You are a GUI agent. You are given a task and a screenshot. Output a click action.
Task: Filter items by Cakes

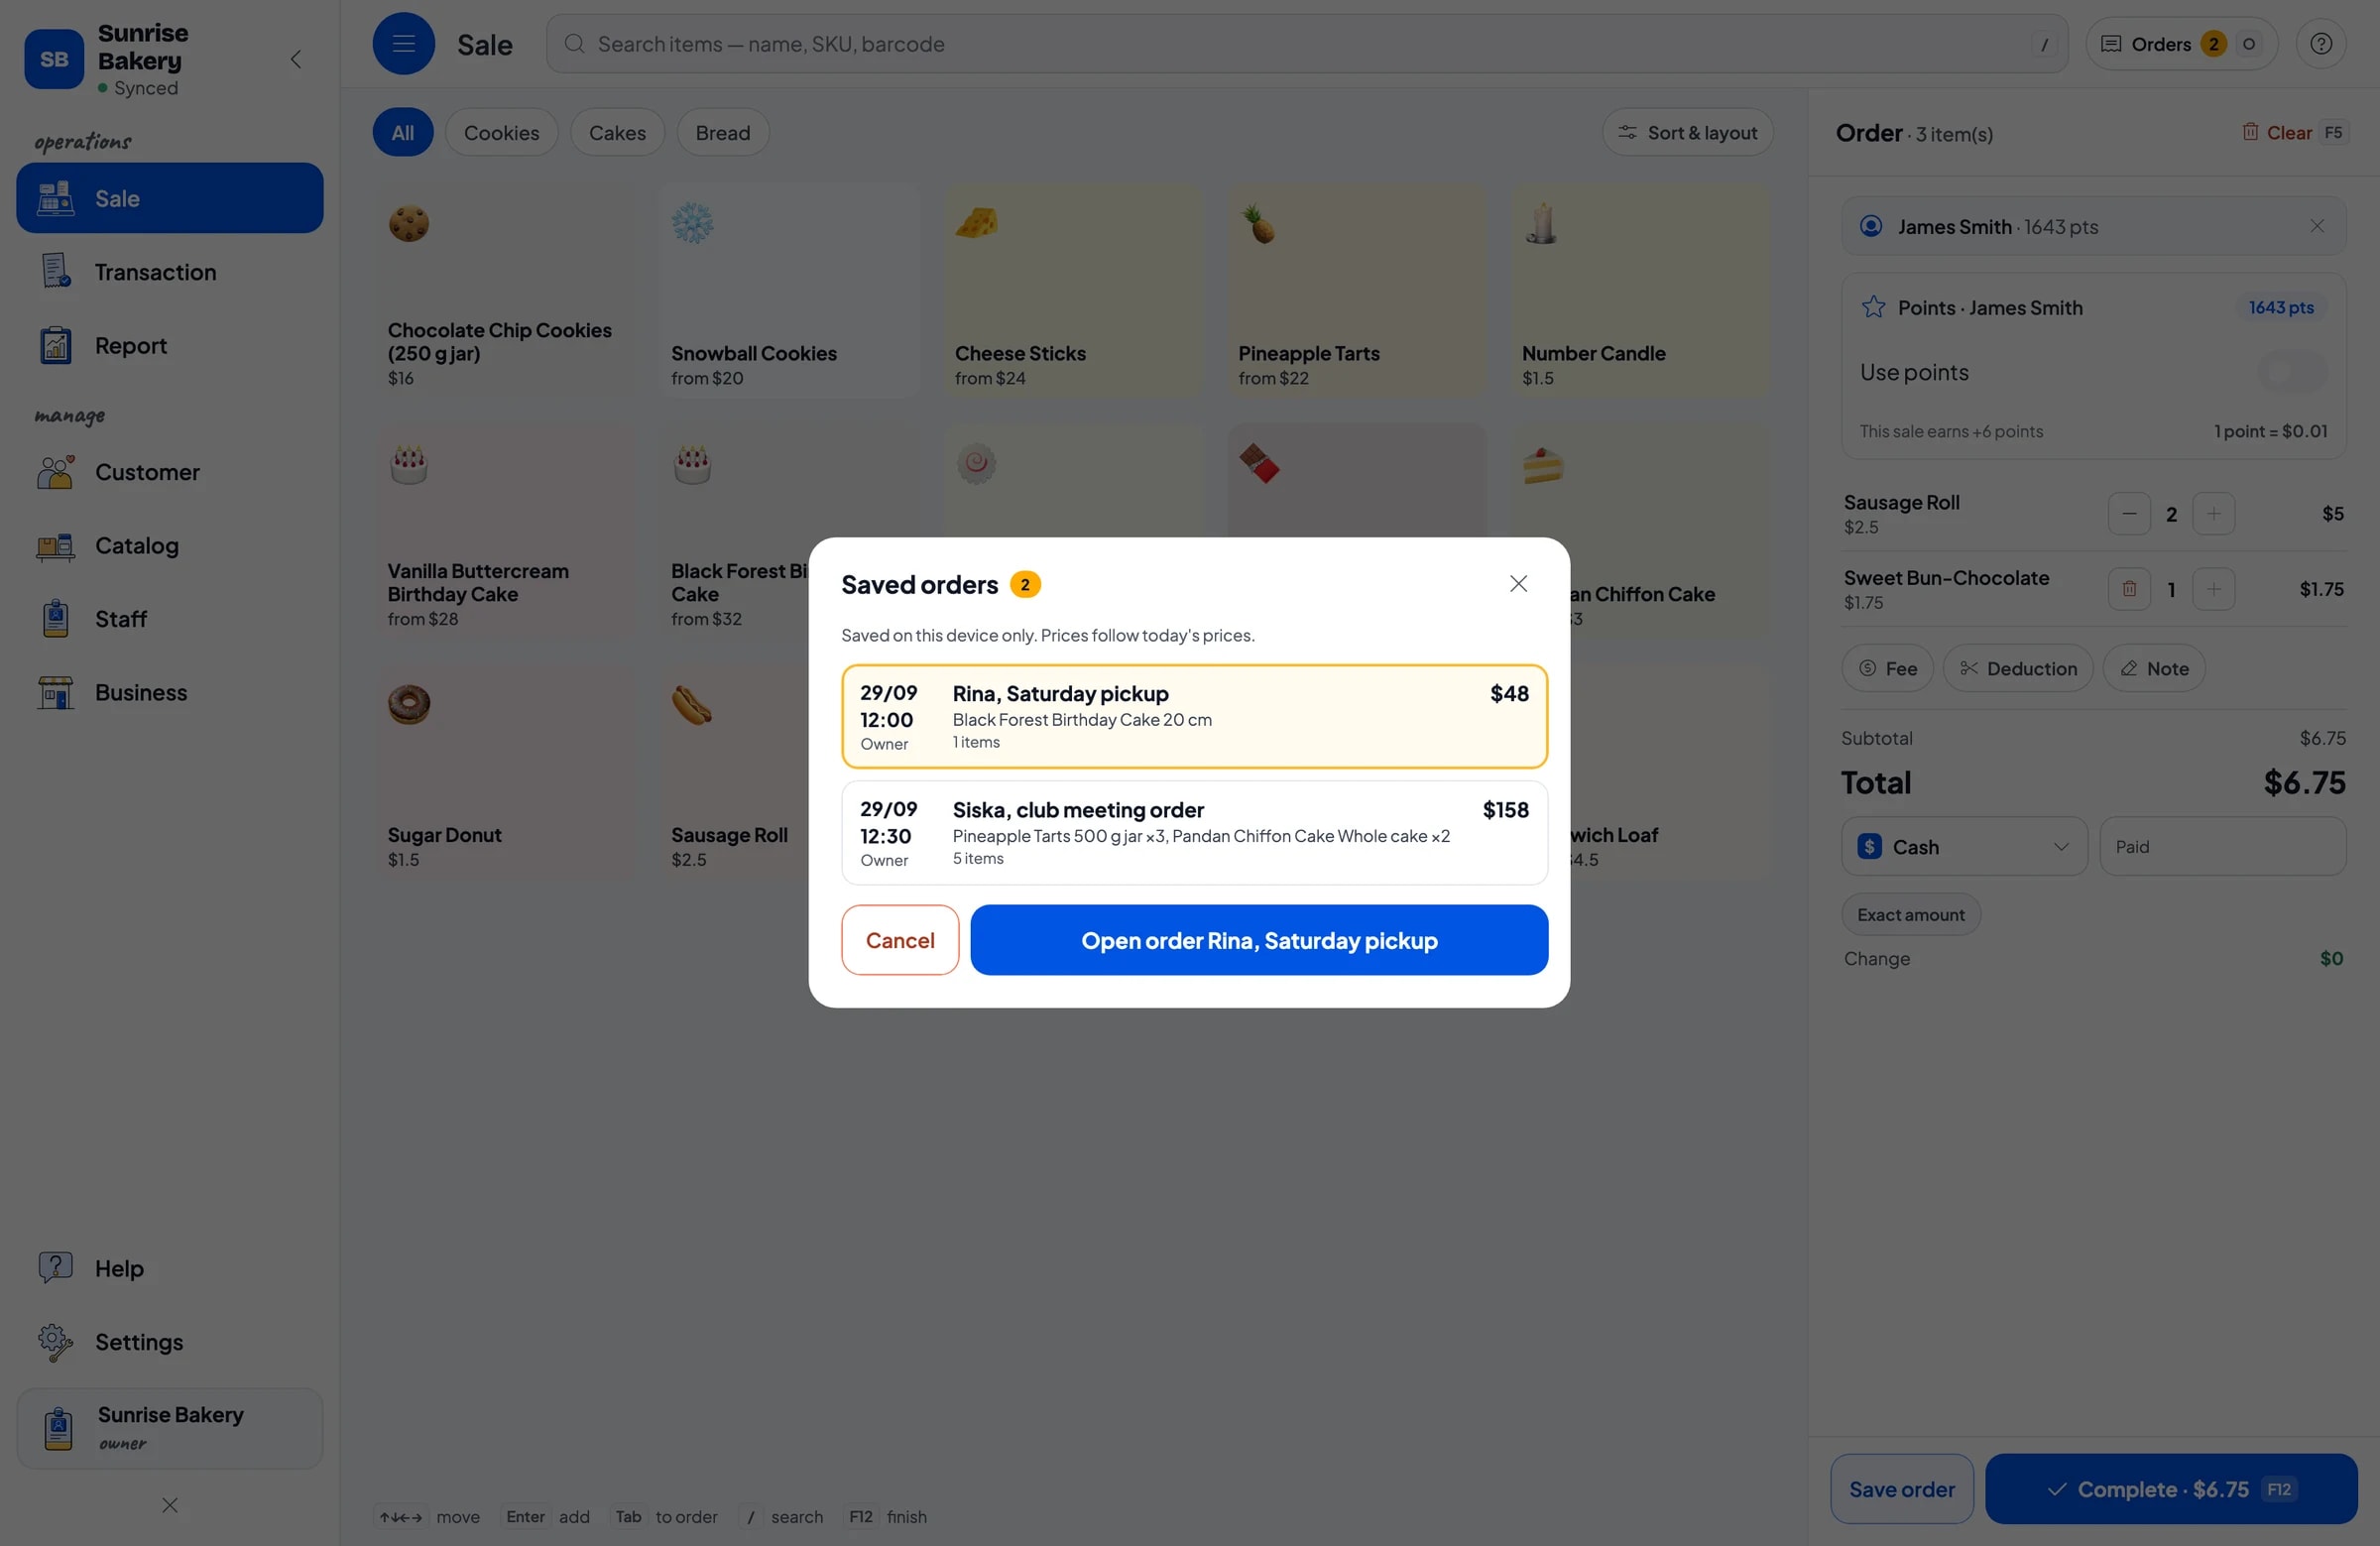coord(617,132)
